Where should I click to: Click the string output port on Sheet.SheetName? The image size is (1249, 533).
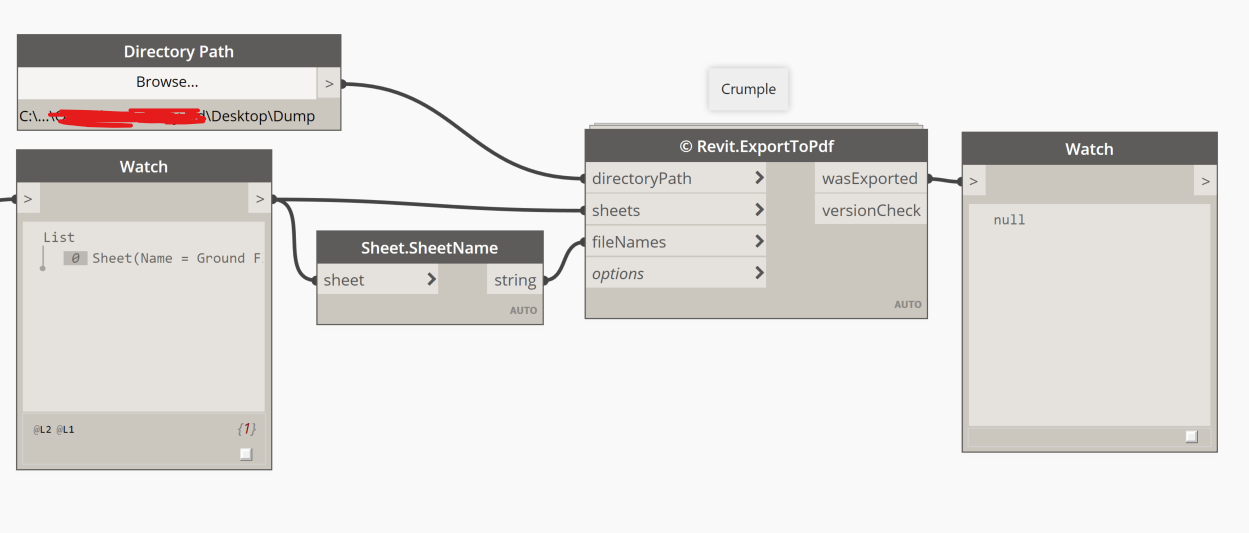point(515,281)
